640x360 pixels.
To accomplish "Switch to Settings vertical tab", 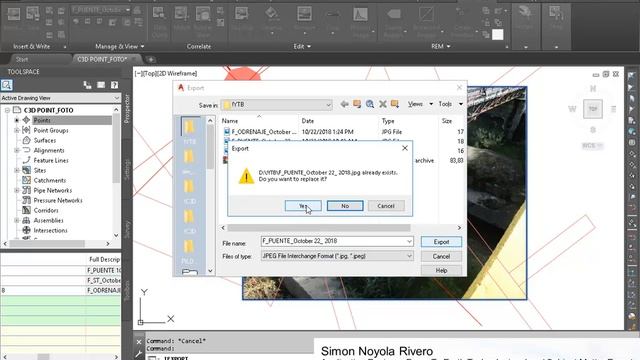I will (127, 169).
